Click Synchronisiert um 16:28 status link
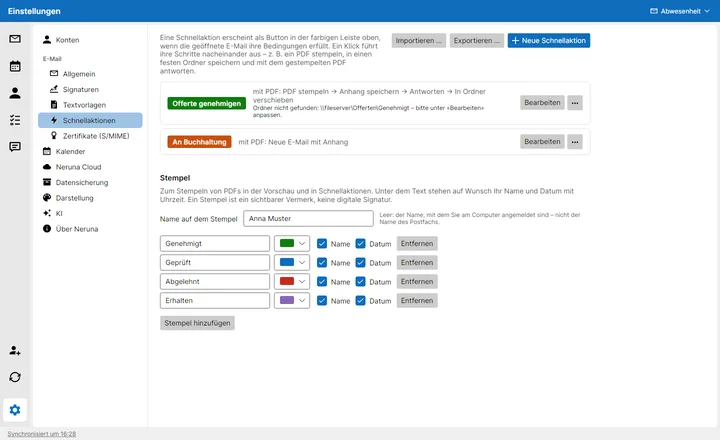 tap(42, 434)
